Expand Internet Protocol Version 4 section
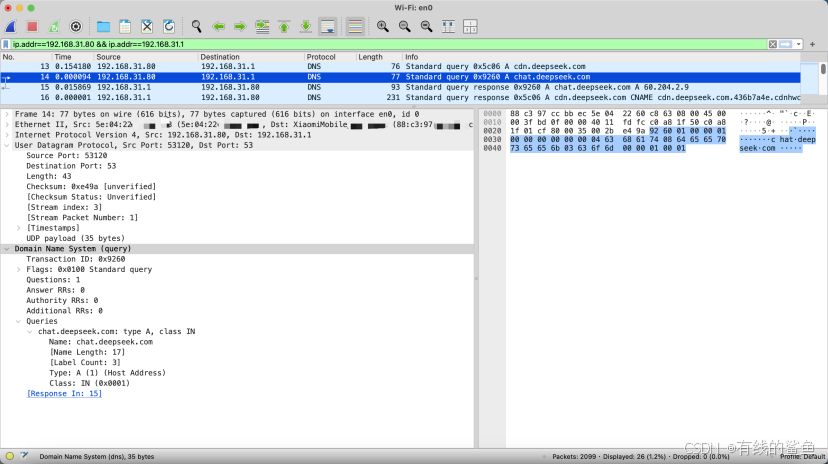The width and height of the screenshot is (828, 464). (7, 135)
